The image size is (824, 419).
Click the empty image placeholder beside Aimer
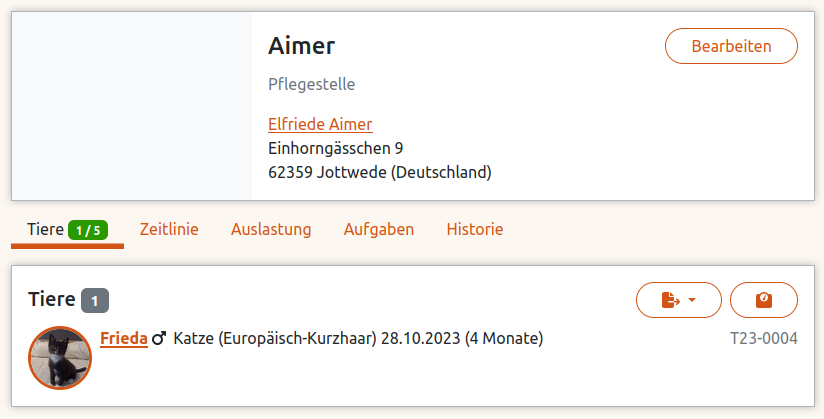132,106
